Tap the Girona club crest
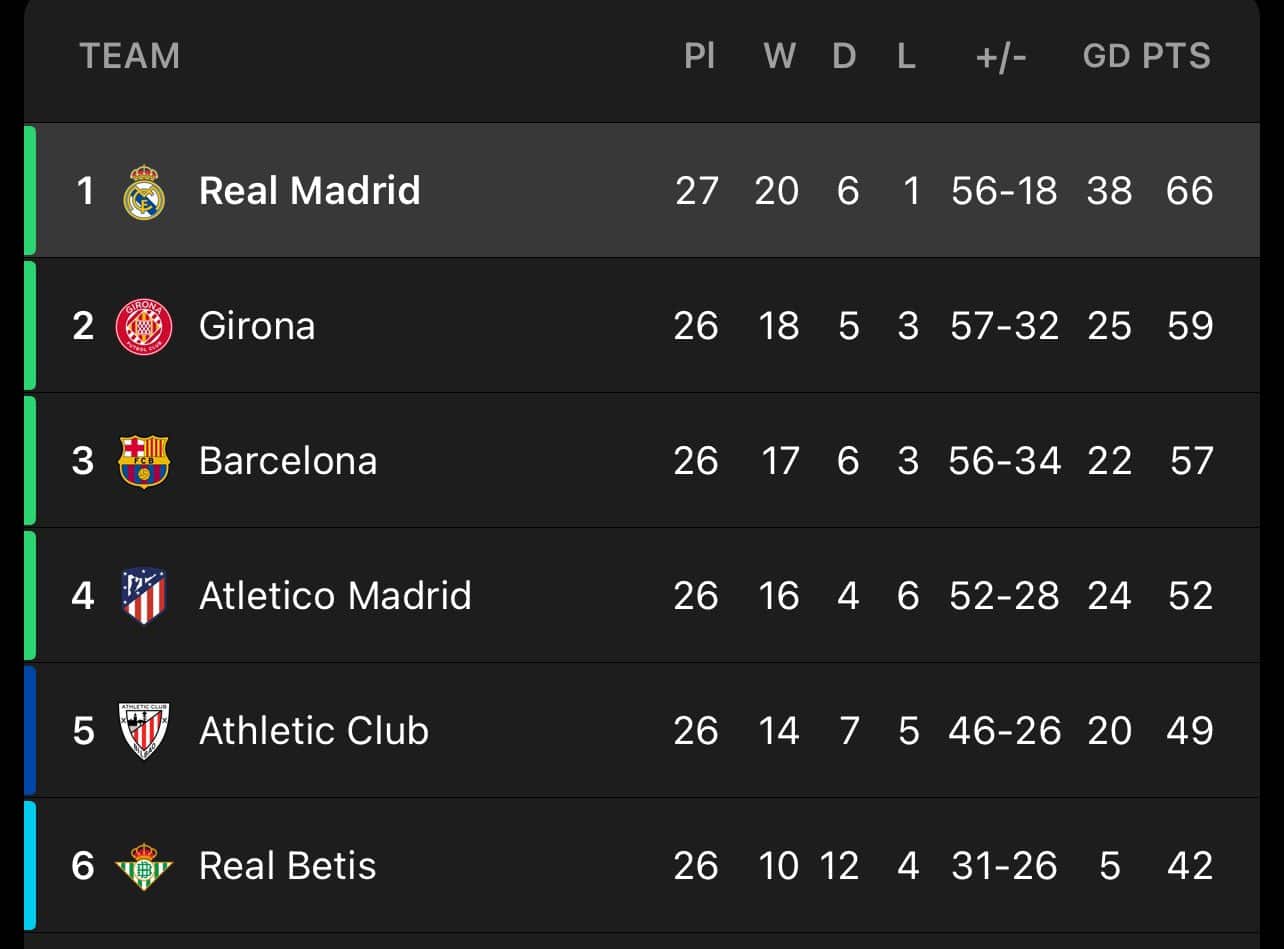 coord(144,326)
